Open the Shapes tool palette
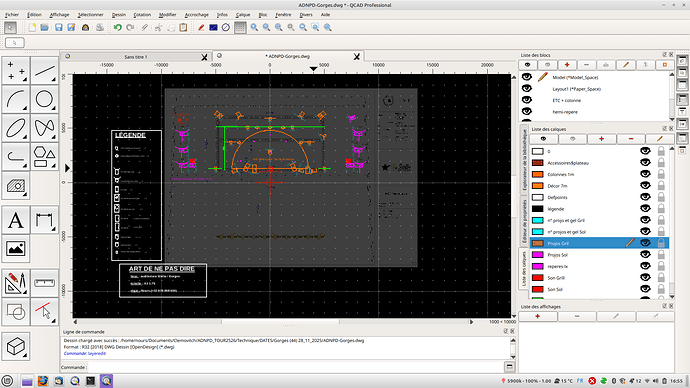This screenshot has height=388, width=690. pos(44,157)
